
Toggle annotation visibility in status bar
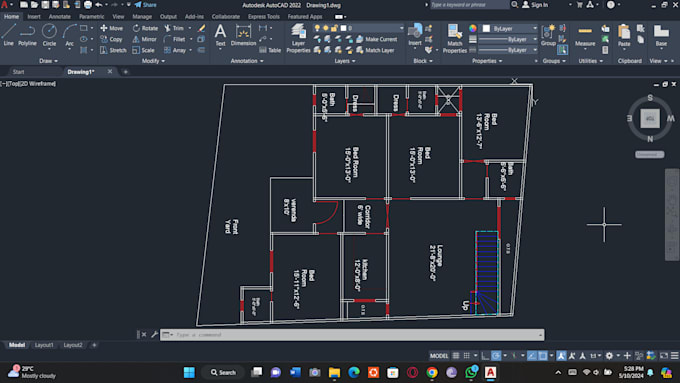coord(561,356)
